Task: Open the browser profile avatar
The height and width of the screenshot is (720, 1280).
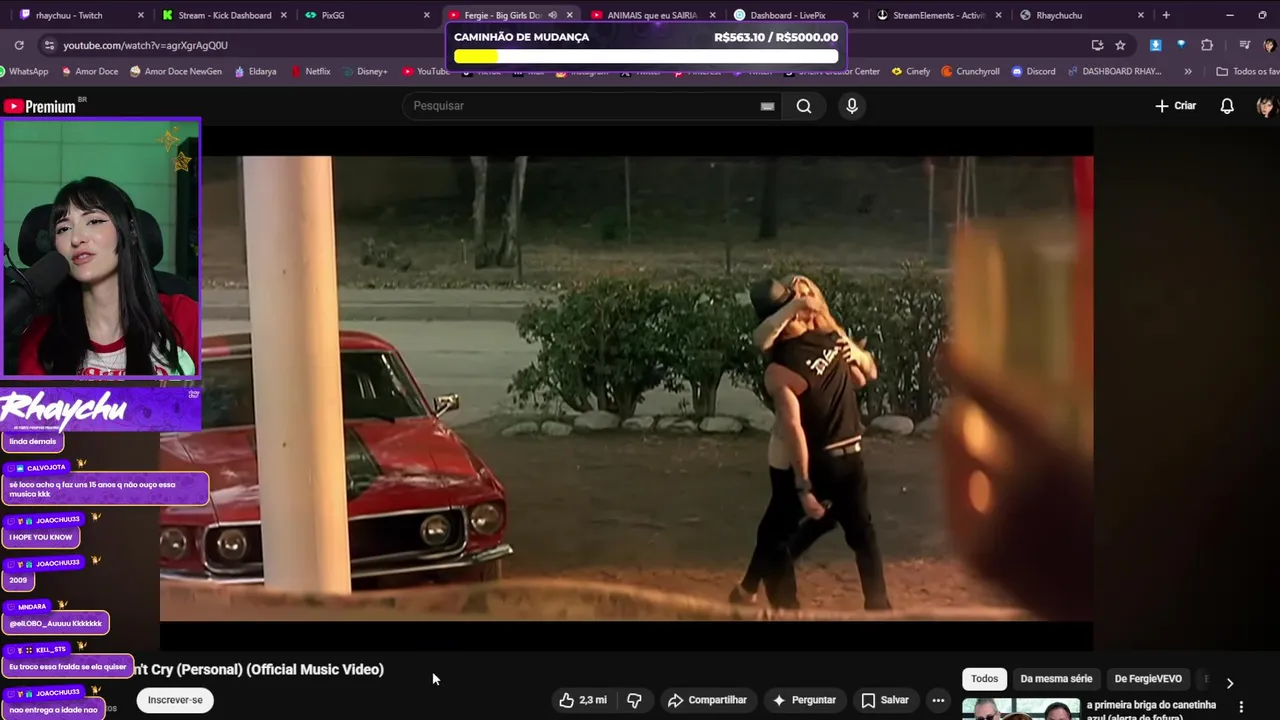Action: pyautogui.click(x=1269, y=45)
